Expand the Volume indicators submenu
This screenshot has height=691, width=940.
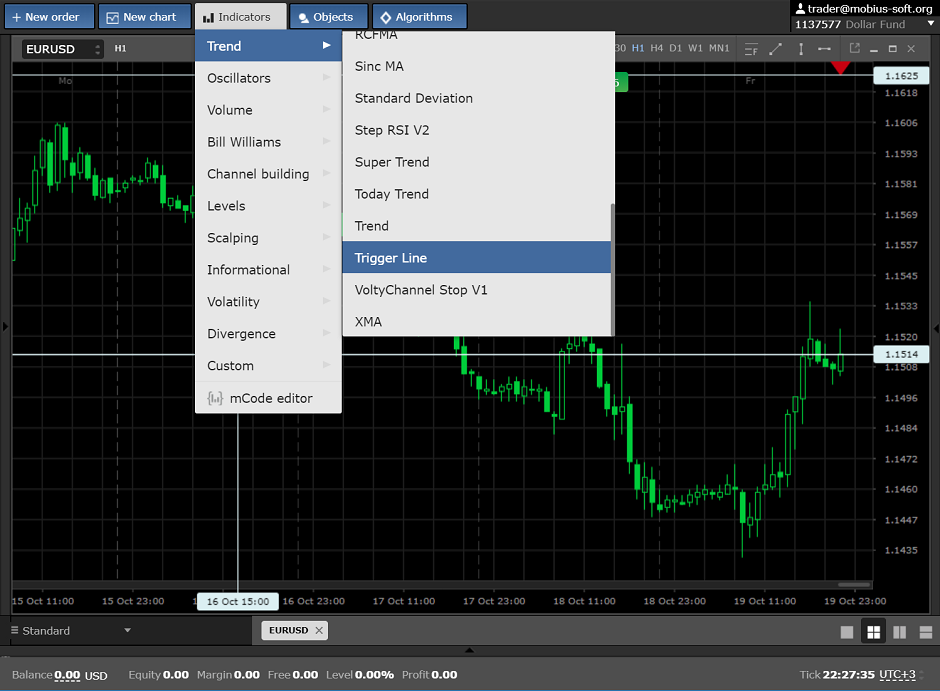(x=269, y=110)
